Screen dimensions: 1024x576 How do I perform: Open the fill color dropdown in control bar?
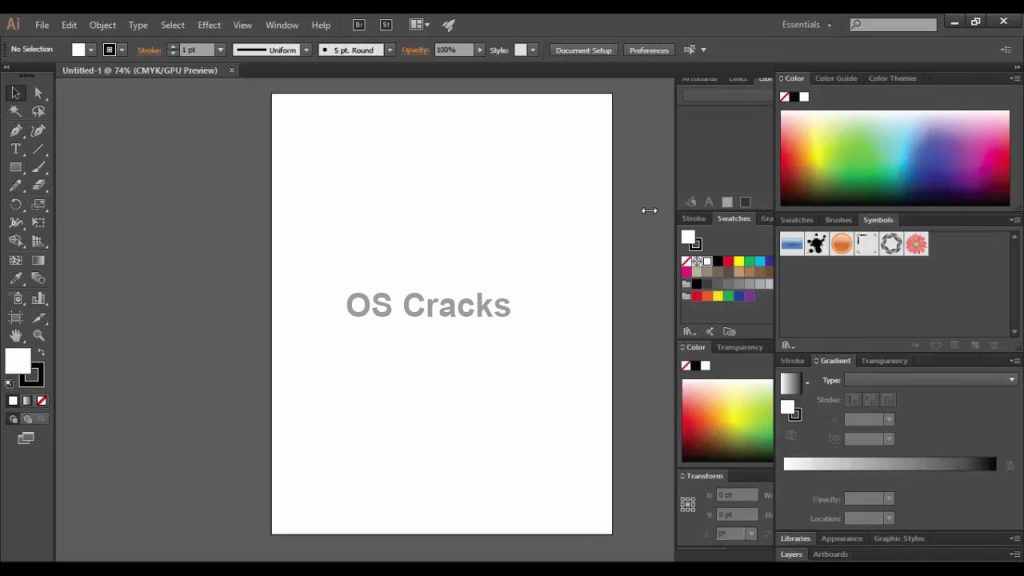click(91, 50)
